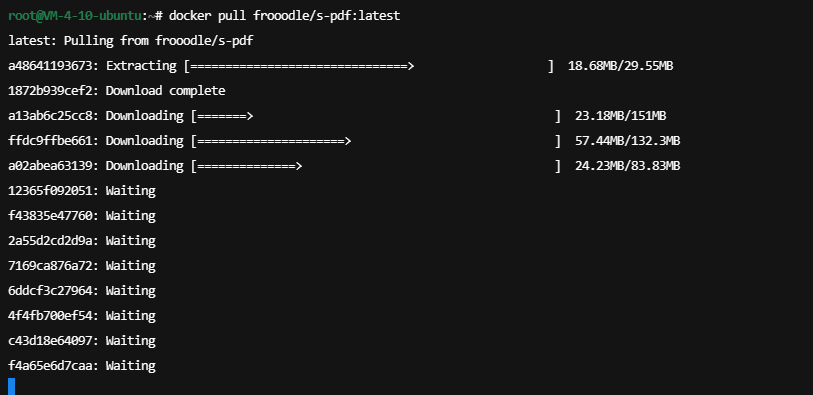Screen dimensions: 813x395
Task: Click the 6ddcf3c27964 Waiting line
Action: [82, 291]
